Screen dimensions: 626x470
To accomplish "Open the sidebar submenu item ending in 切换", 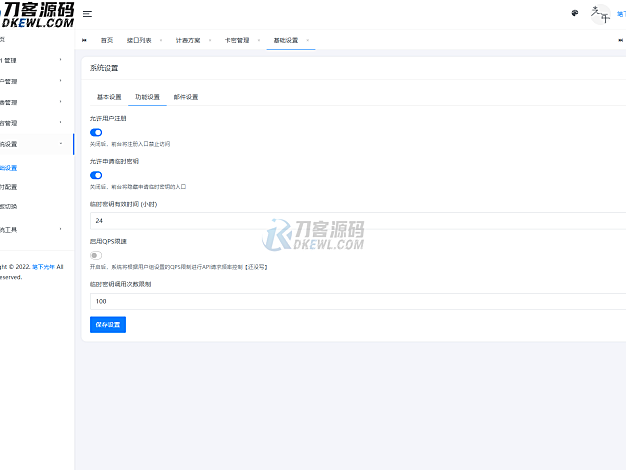I will (8, 206).
